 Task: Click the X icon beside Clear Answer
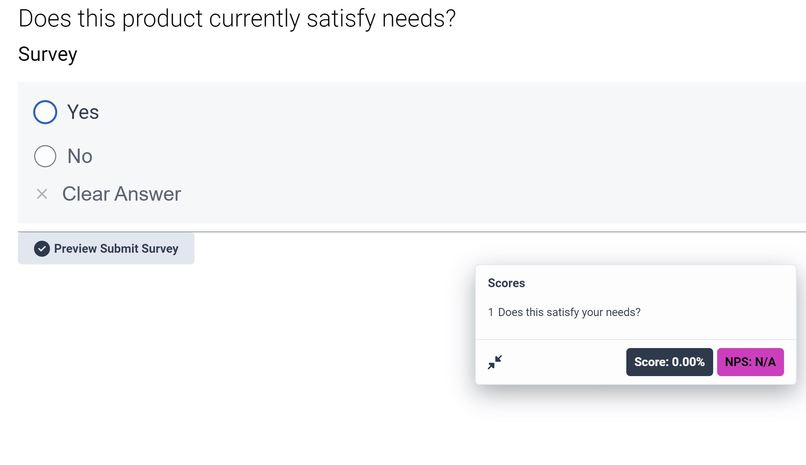(x=42, y=194)
